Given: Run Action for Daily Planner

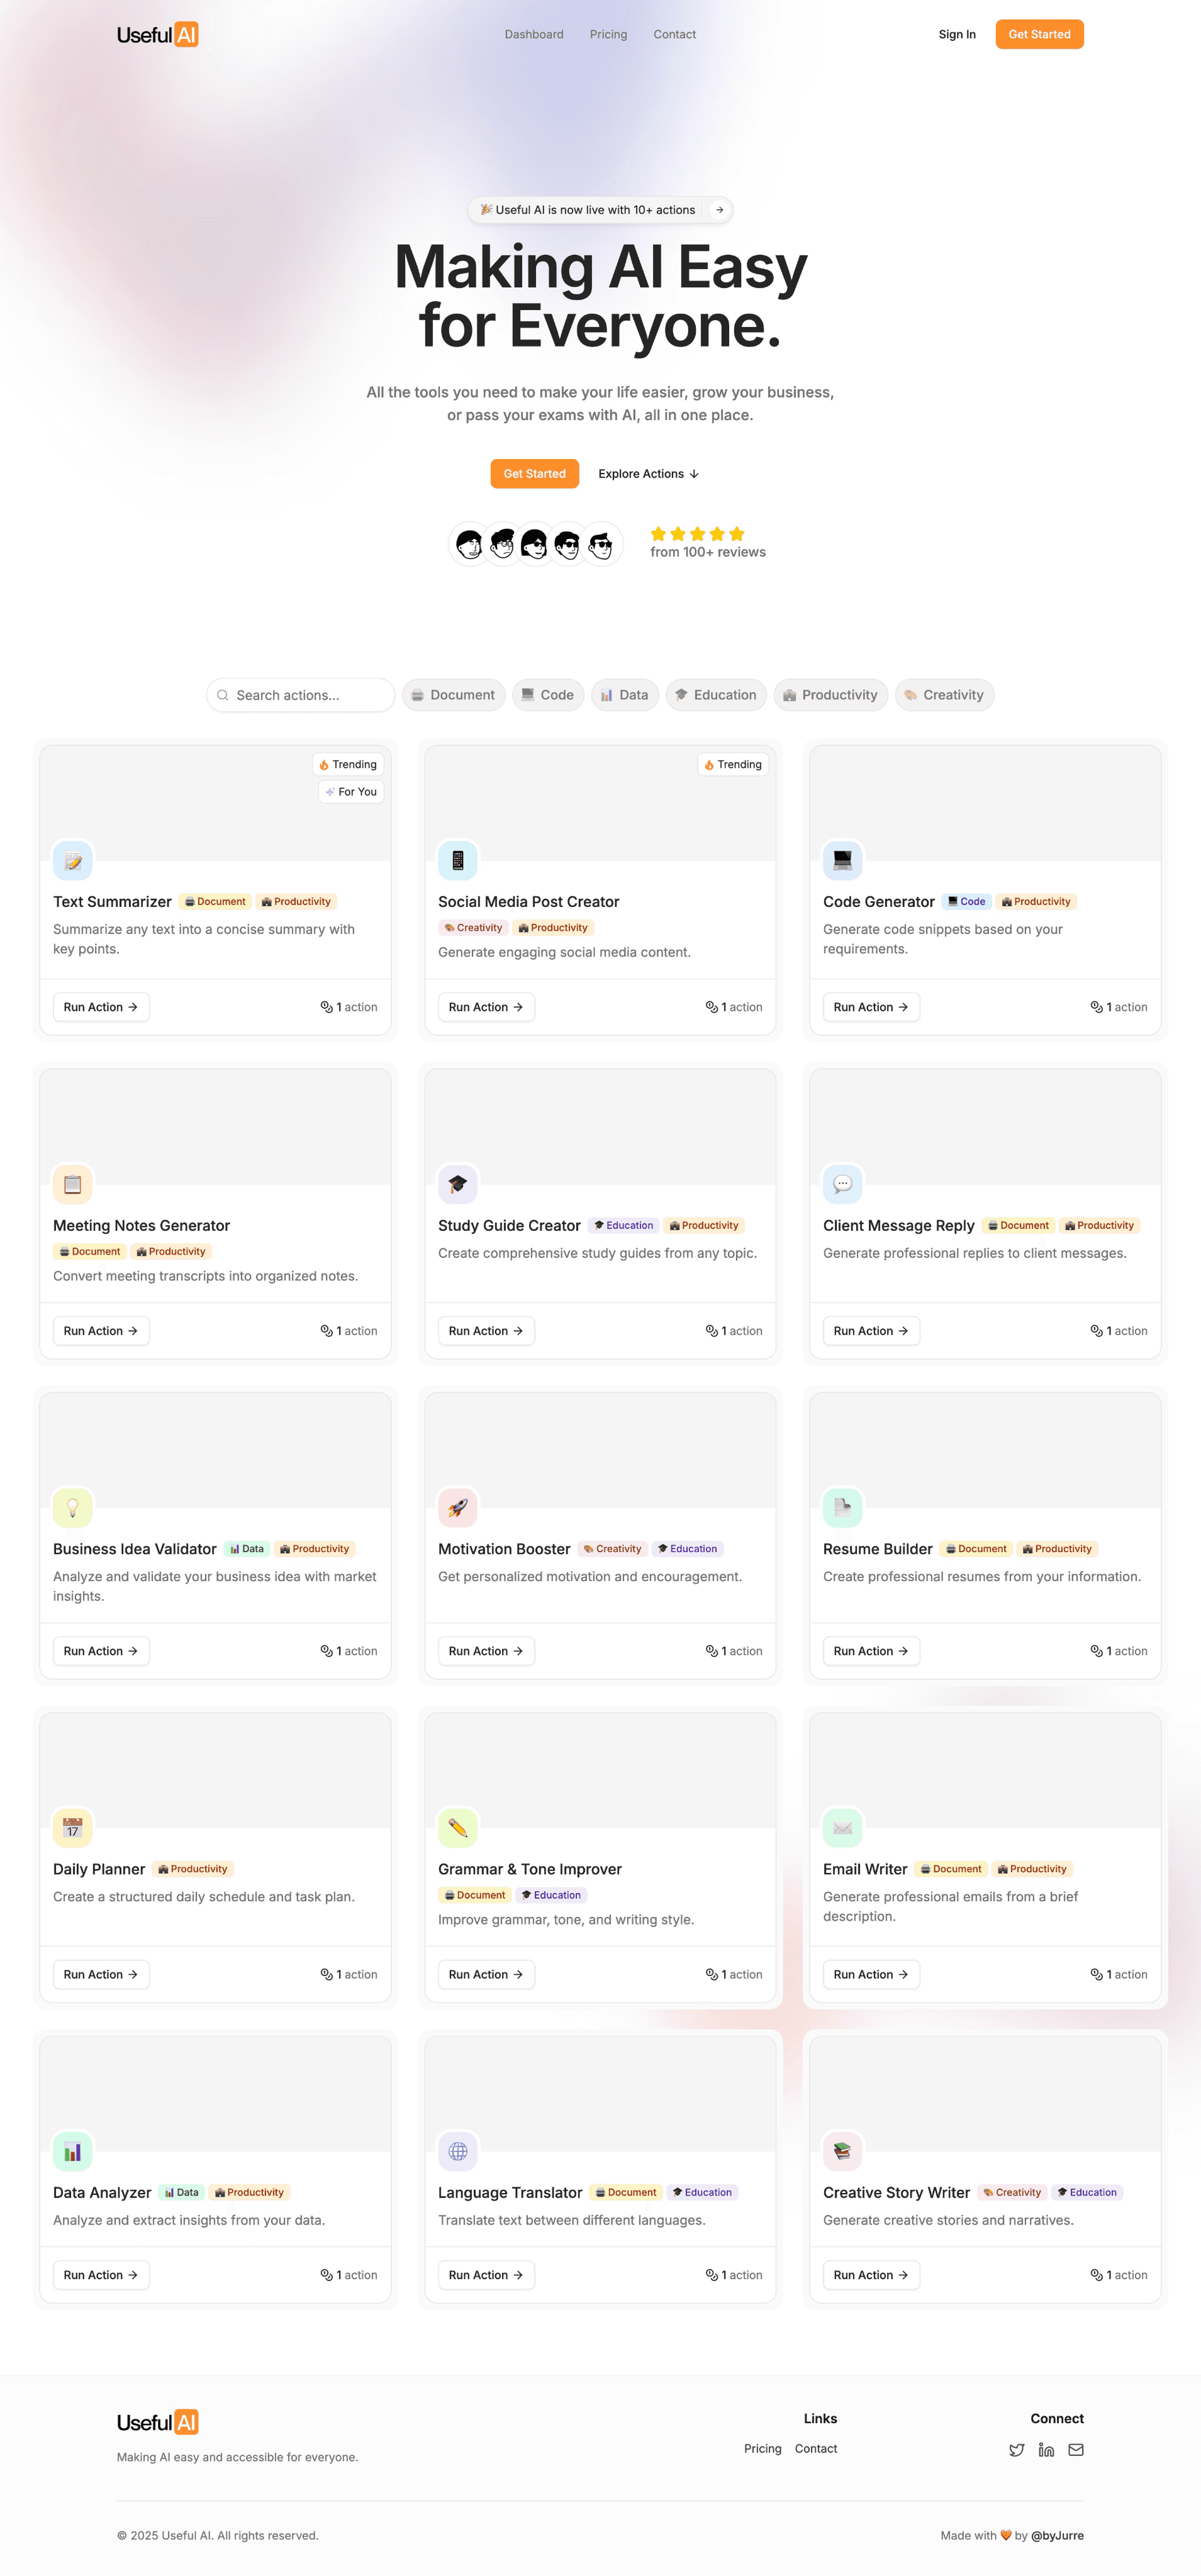Looking at the screenshot, I should point(101,1974).
